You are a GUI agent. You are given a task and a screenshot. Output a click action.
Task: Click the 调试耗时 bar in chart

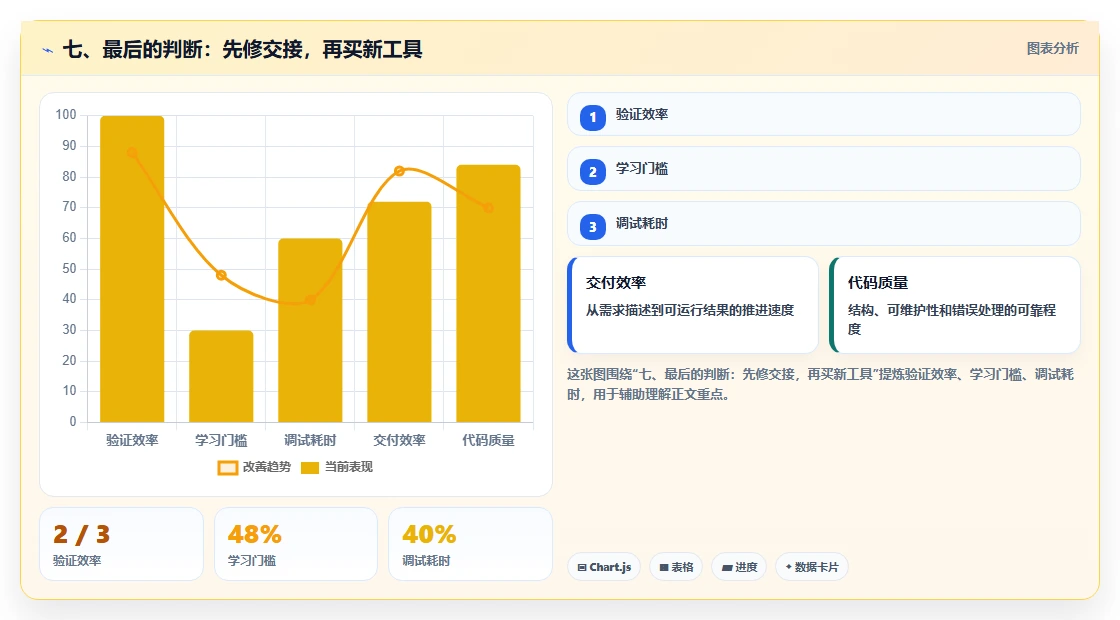(x=310, y=330)
